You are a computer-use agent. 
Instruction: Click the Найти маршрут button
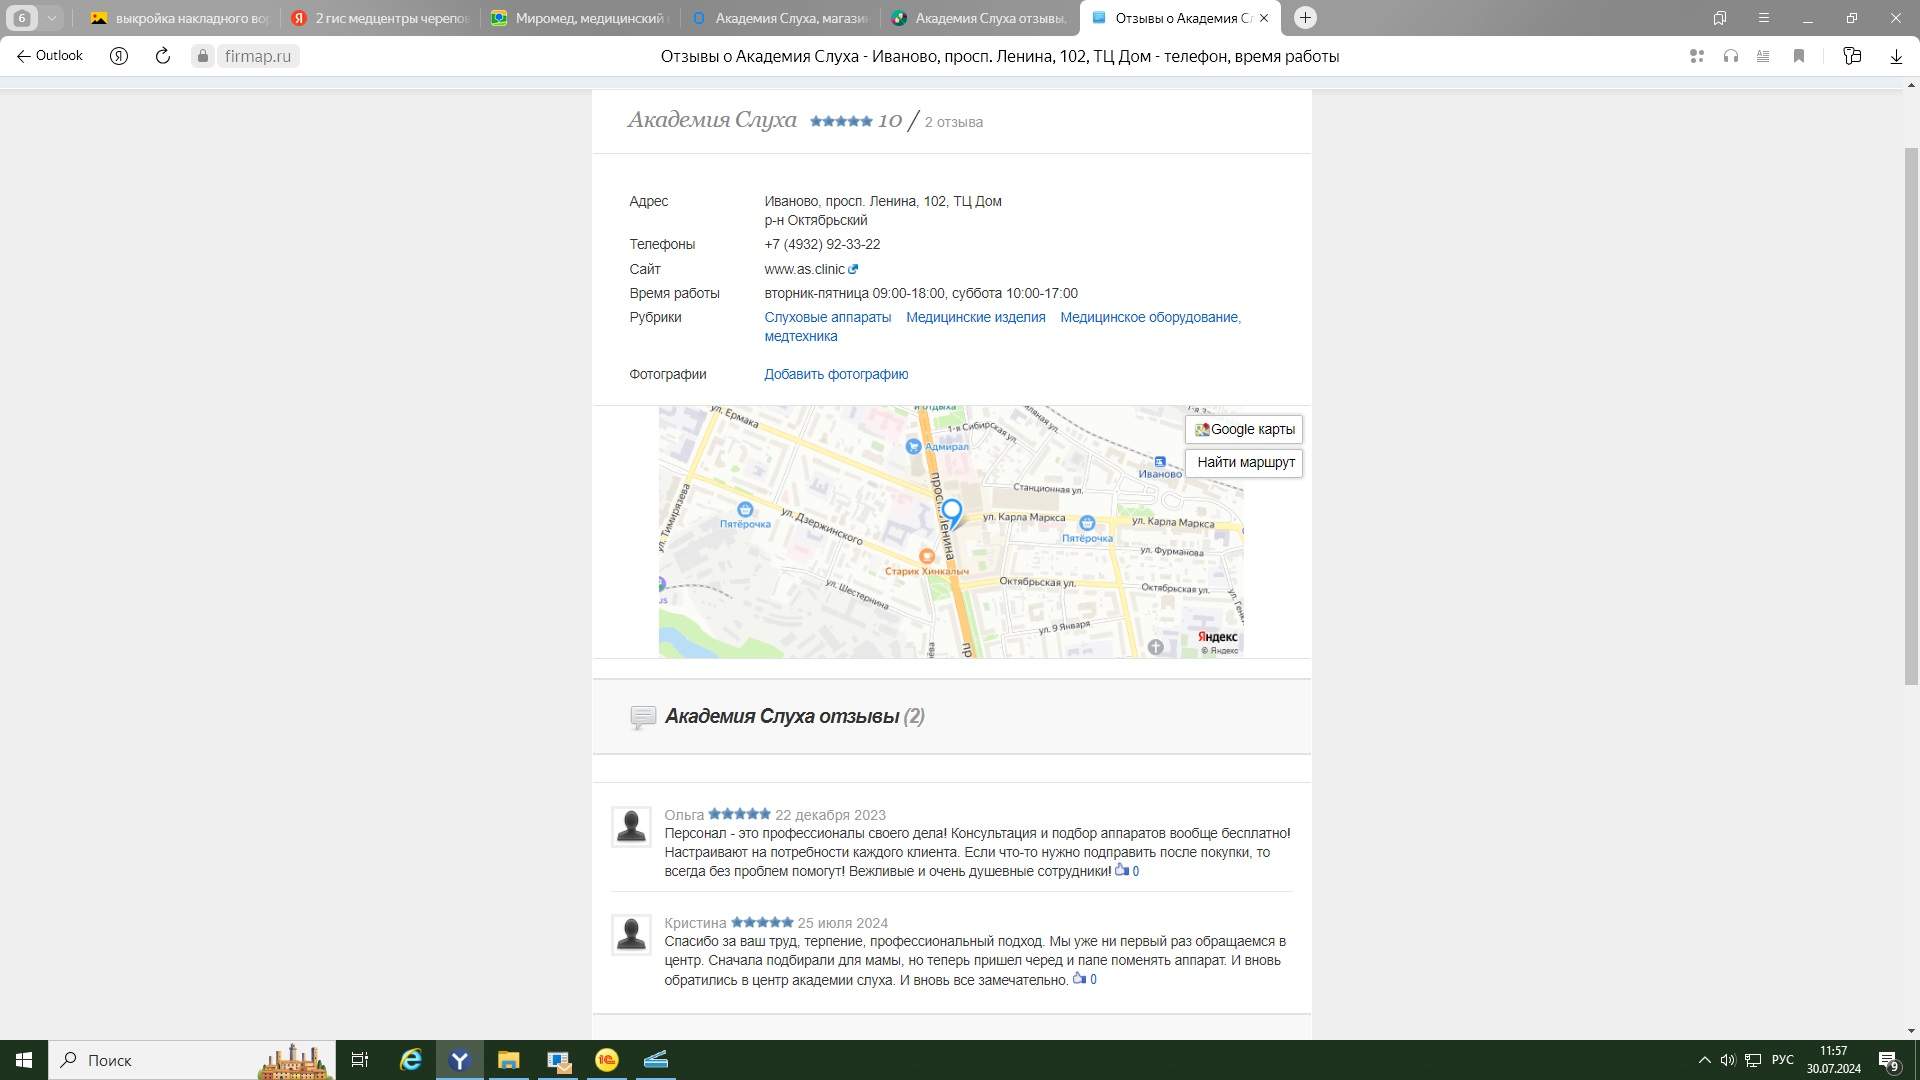tap(1244, 462)
